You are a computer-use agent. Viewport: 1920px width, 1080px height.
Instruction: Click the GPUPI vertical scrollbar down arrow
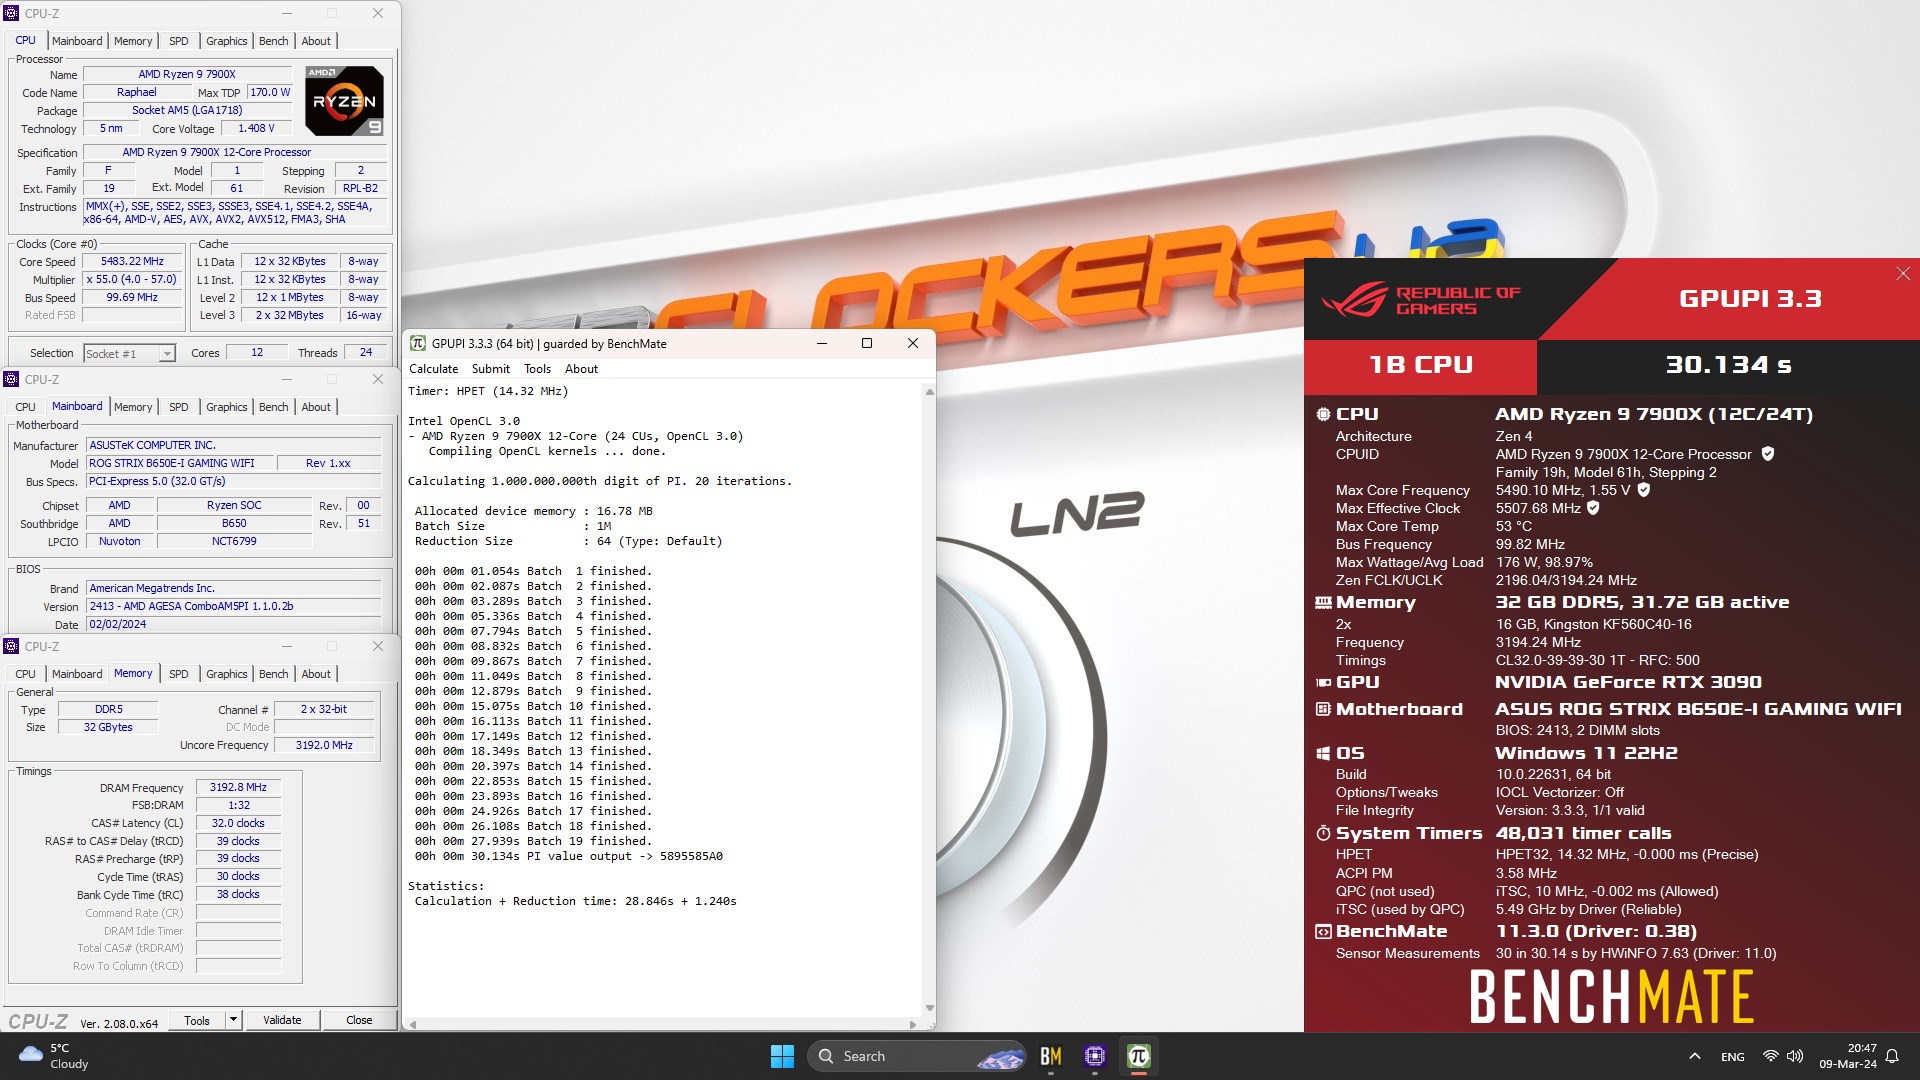[929, 1008]
